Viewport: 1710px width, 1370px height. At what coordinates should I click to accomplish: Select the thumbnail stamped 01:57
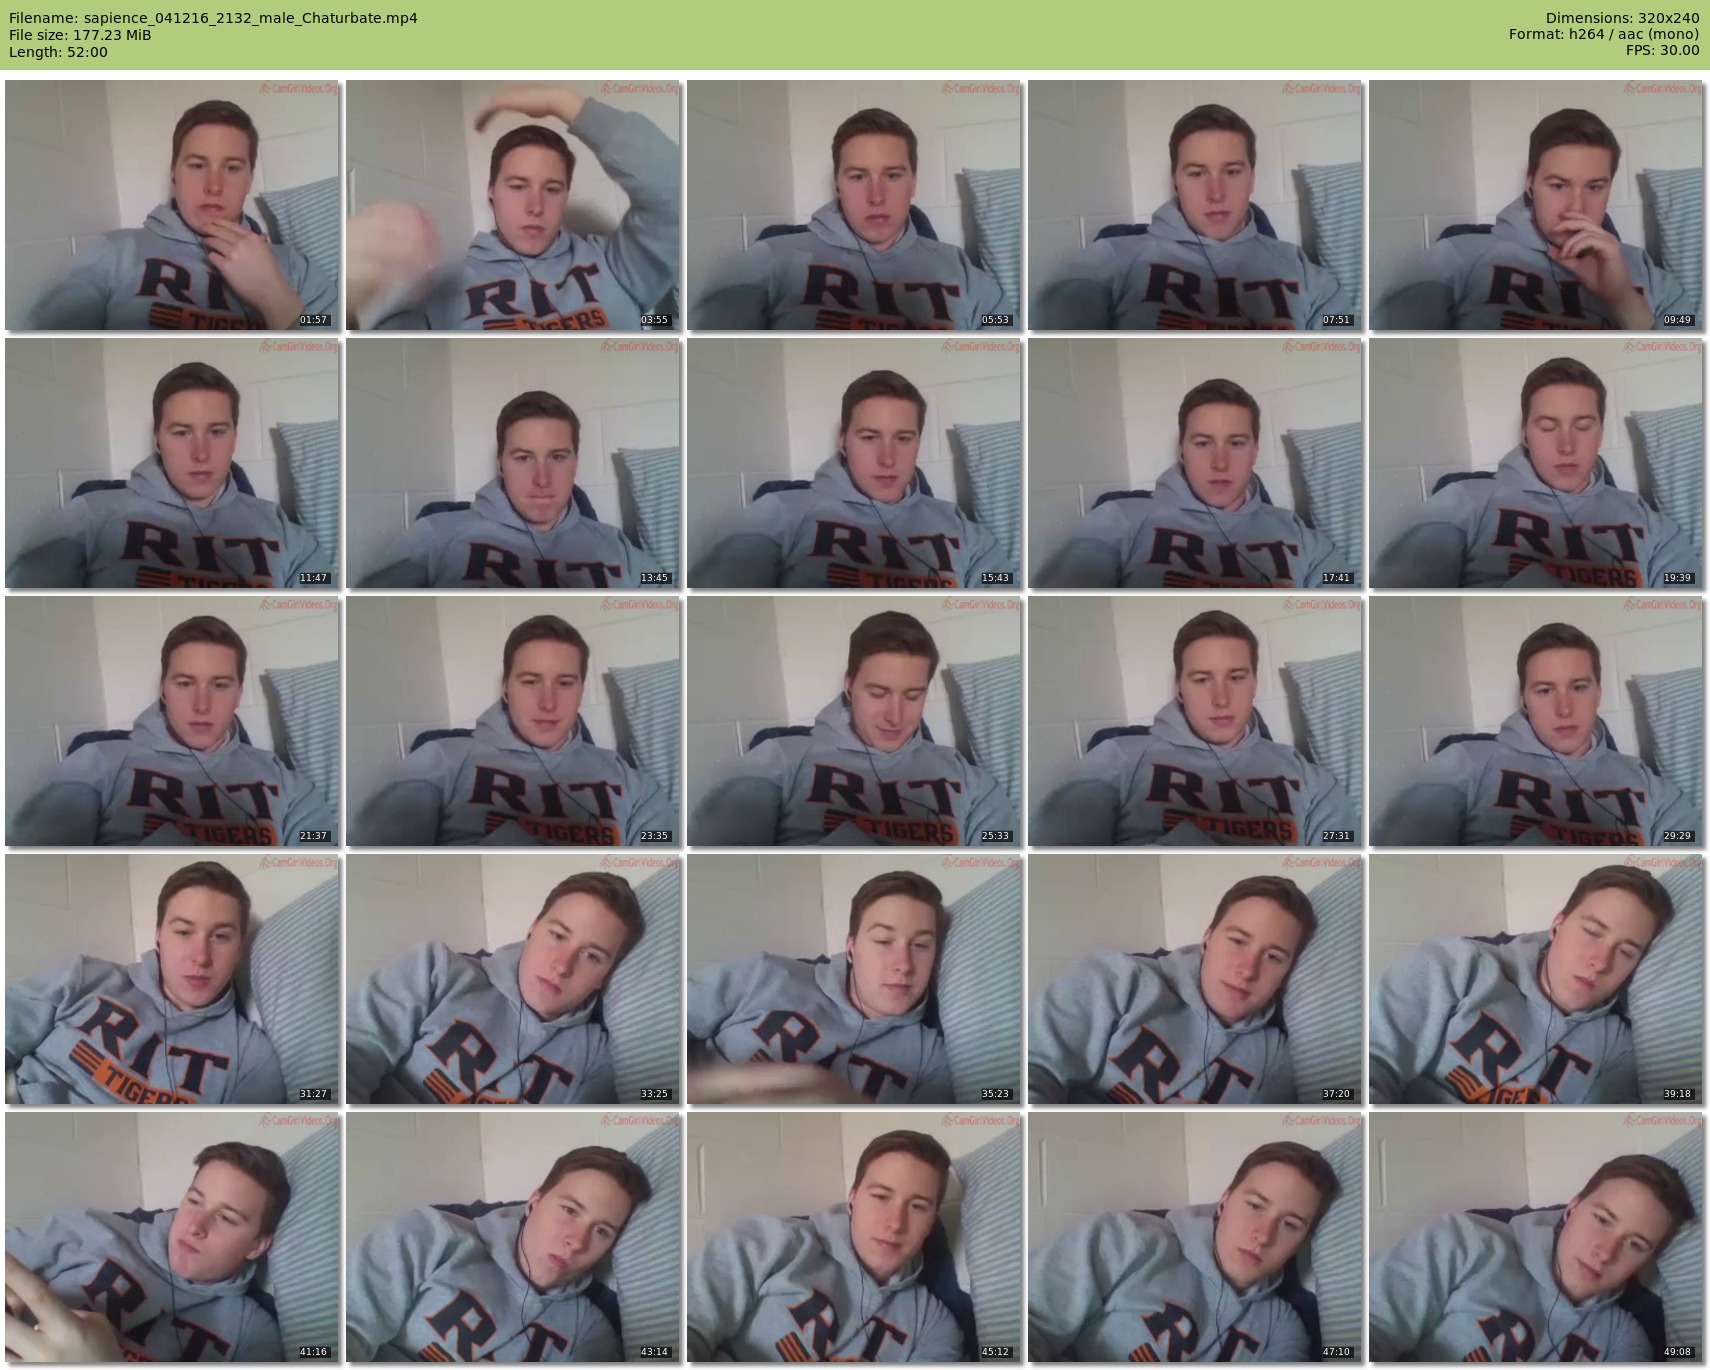point(172,205)
